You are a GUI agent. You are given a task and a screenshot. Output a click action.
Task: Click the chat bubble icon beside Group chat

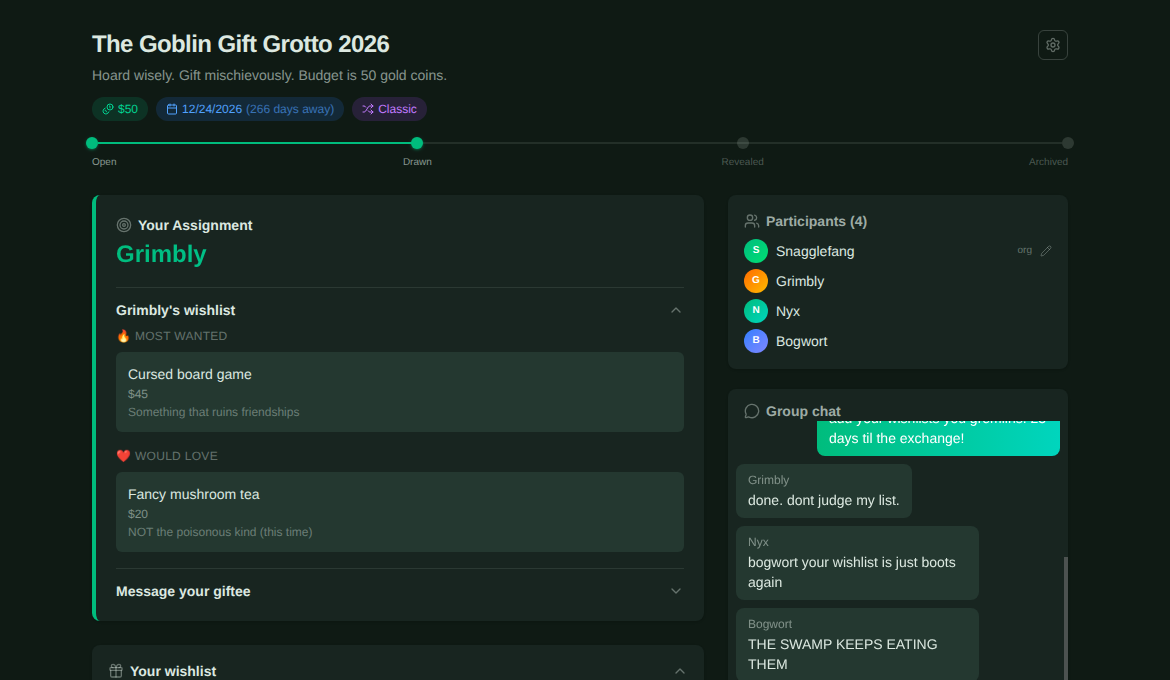(751, 410)
